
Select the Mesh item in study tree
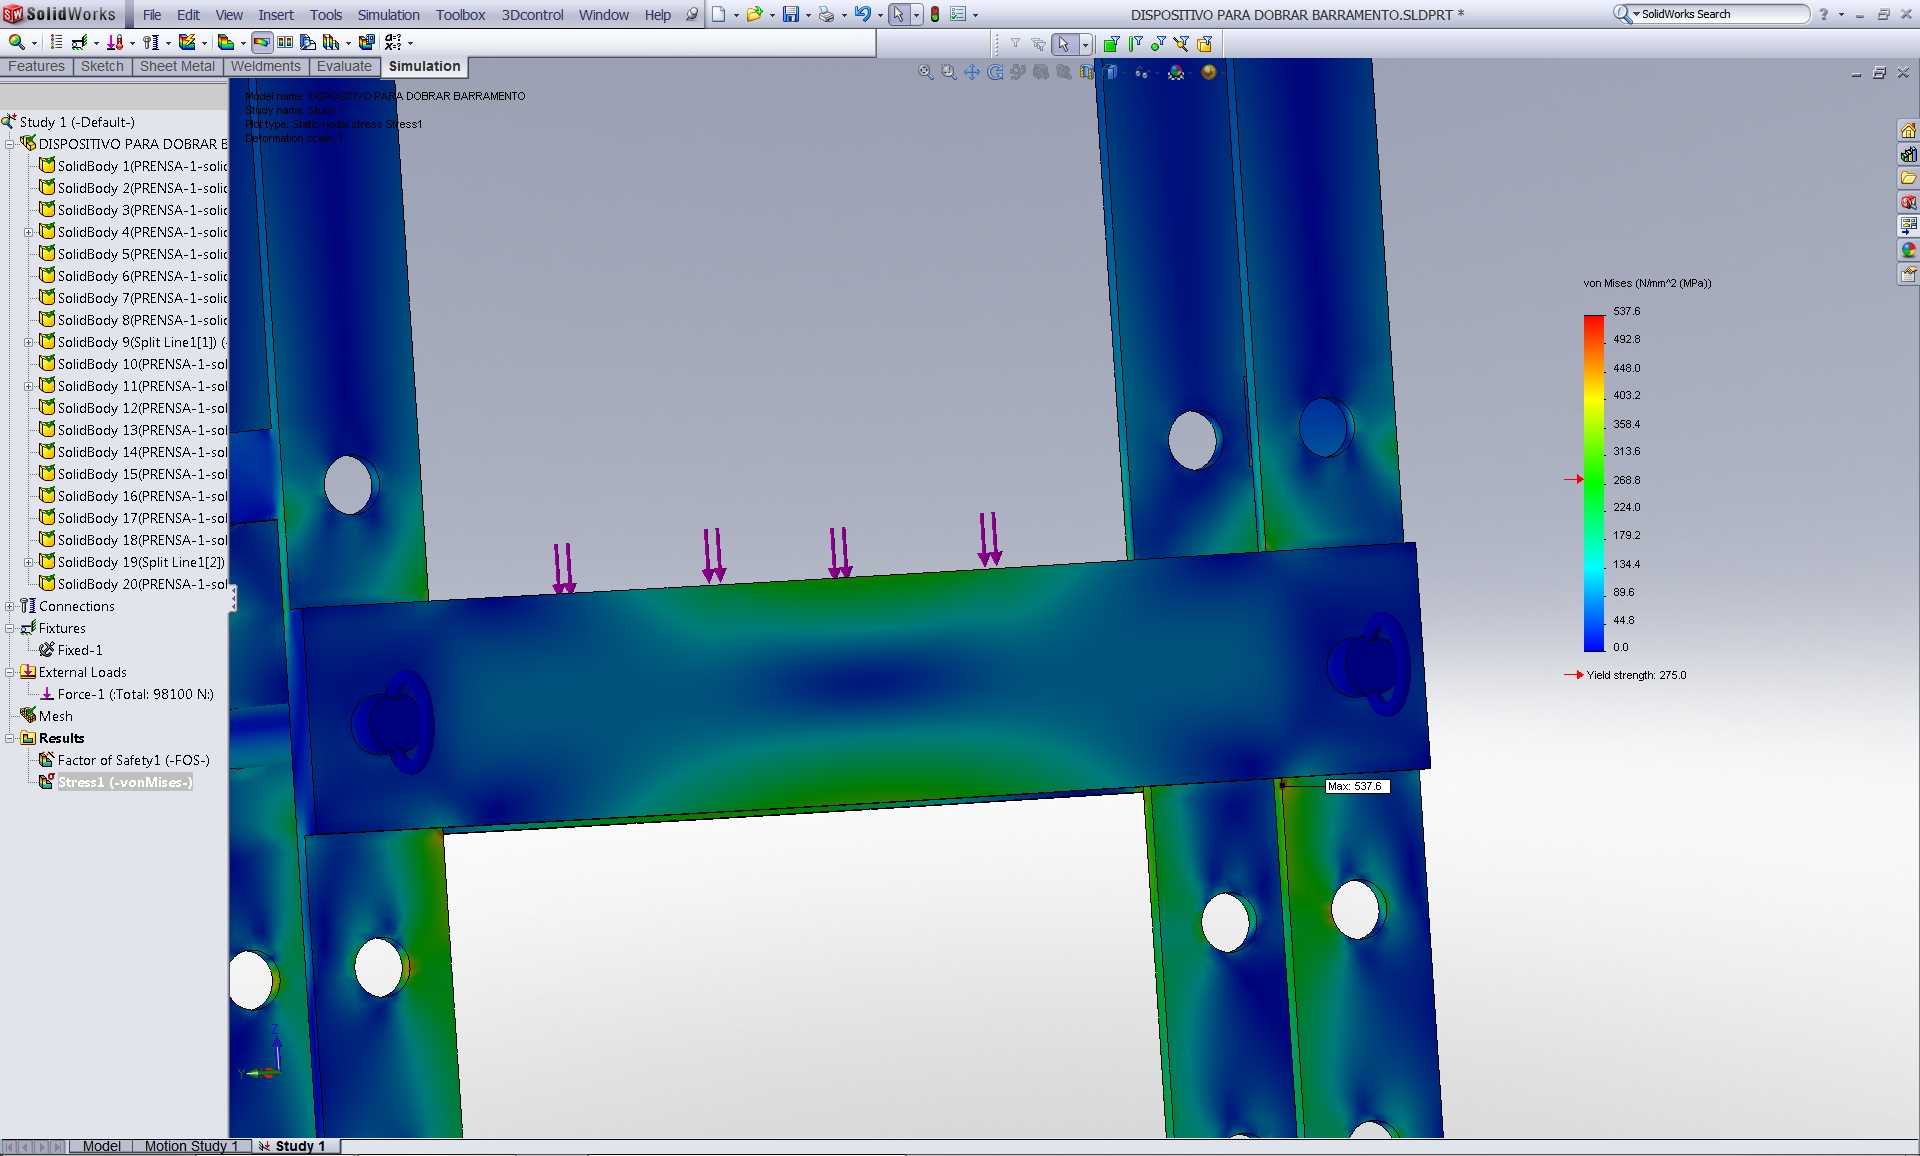(x=46, y=716)
